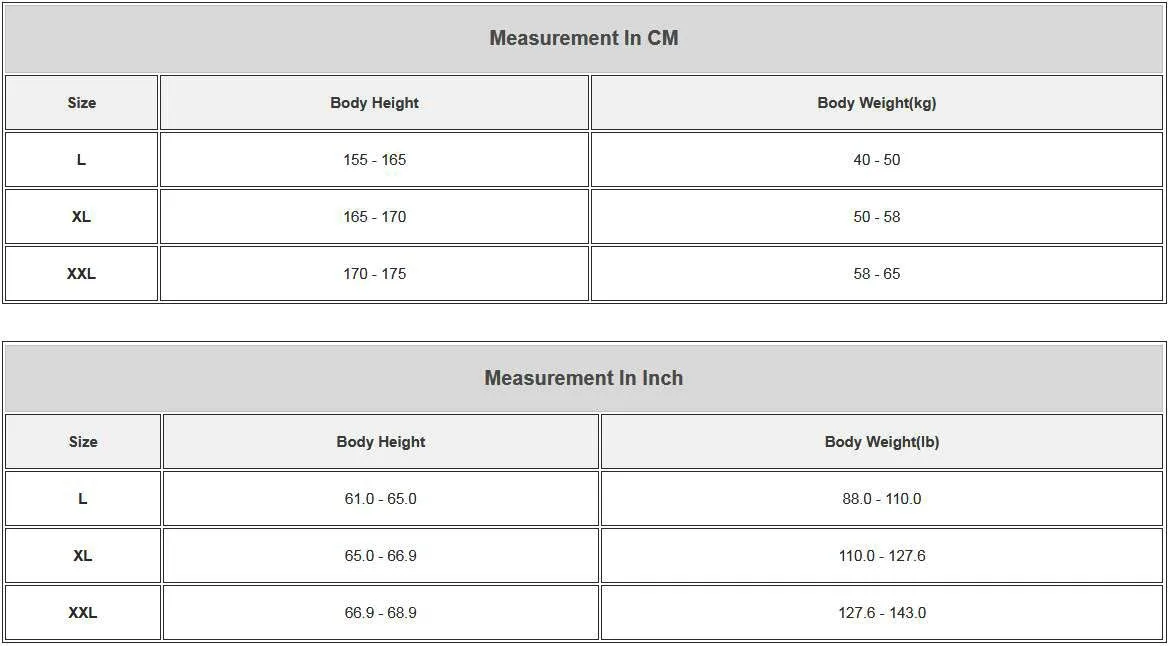Click the 58 - 65 weight cell
The width and height of the screenshot is (1168, 646).
(877, 273)
